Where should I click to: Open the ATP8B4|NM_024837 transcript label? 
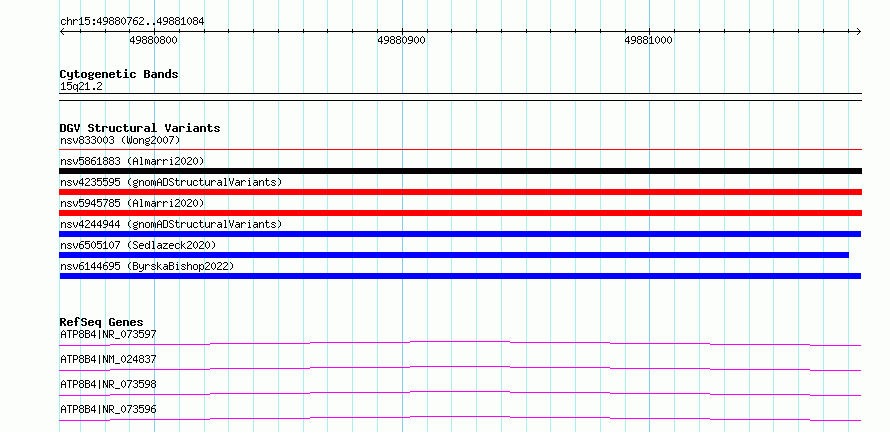[x=108, y=359]
